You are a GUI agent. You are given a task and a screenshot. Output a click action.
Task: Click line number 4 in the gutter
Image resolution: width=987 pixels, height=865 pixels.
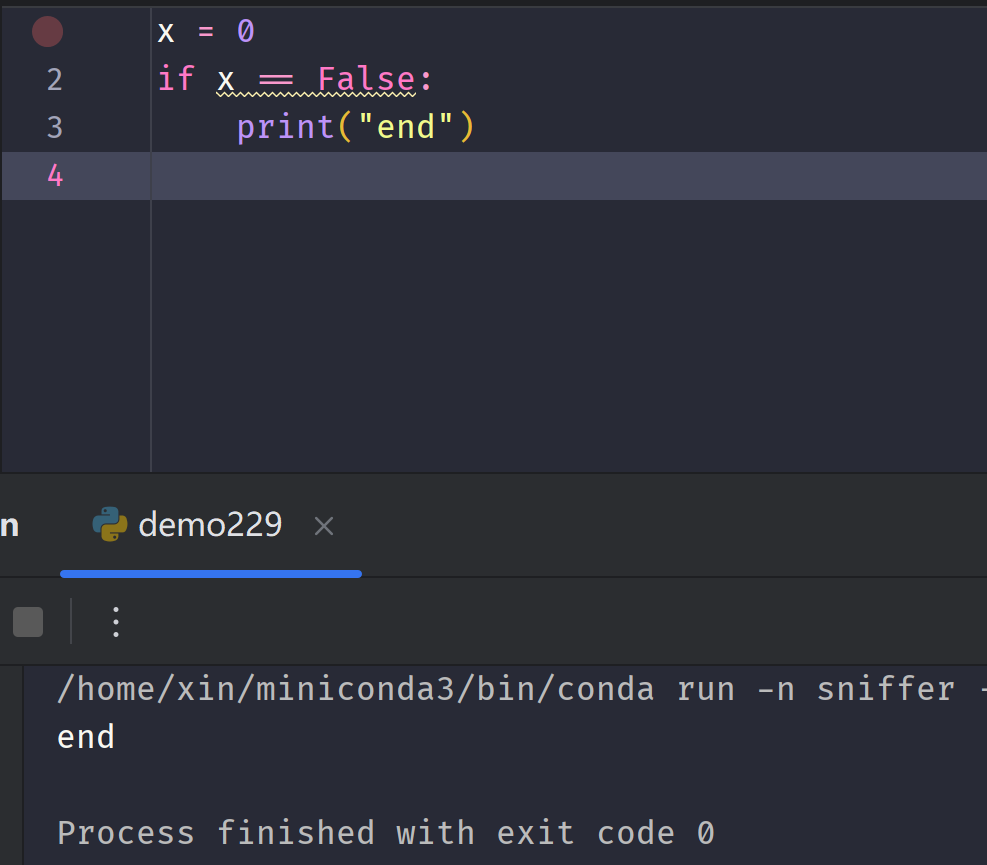54,175
